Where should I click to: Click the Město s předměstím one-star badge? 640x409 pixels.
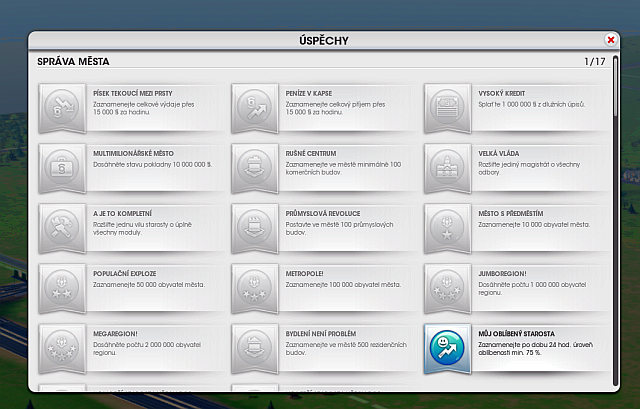447,228
